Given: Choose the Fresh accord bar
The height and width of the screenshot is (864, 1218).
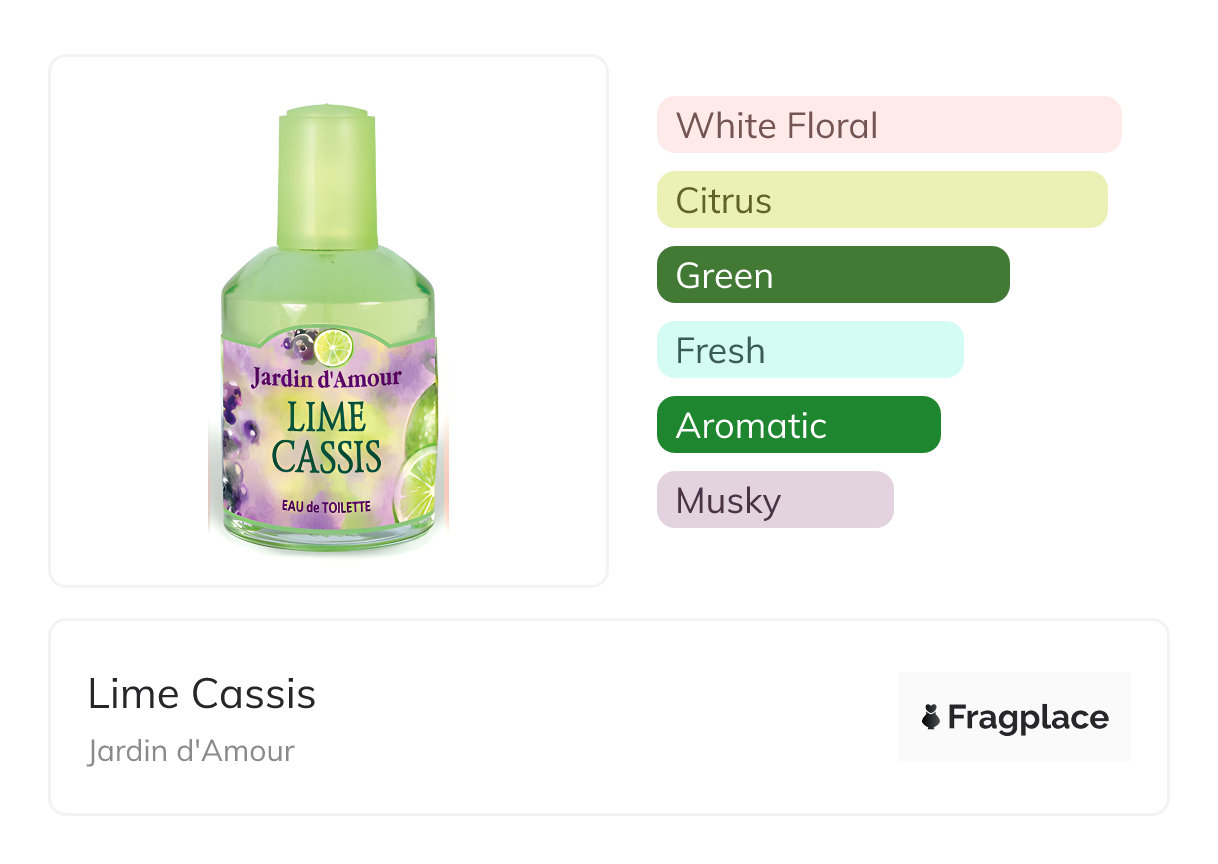Looking at the screenshot, I should [x=809, y=350].
